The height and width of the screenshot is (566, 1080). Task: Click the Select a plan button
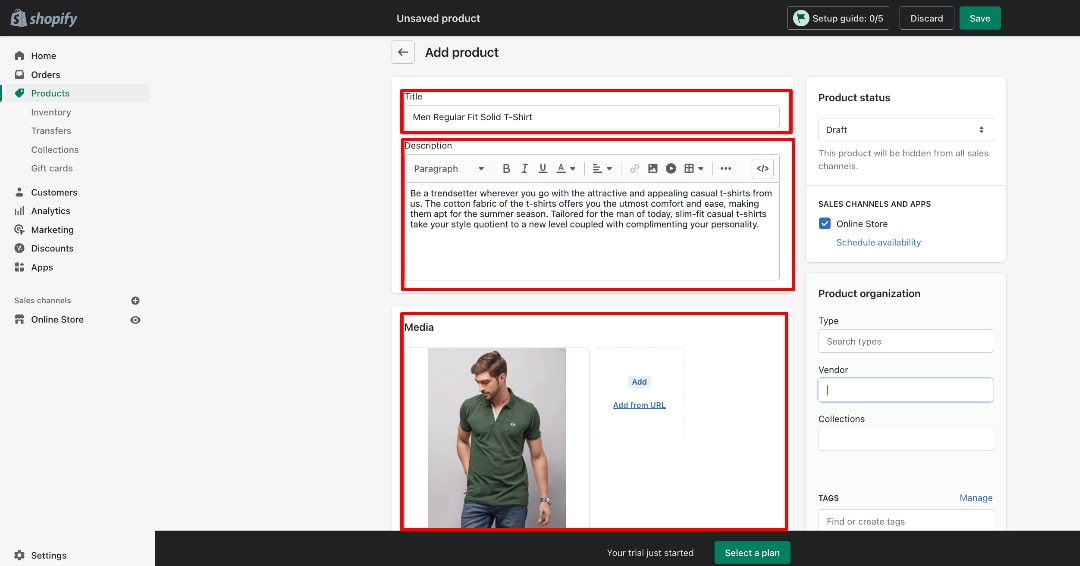[x=752, y=553]
